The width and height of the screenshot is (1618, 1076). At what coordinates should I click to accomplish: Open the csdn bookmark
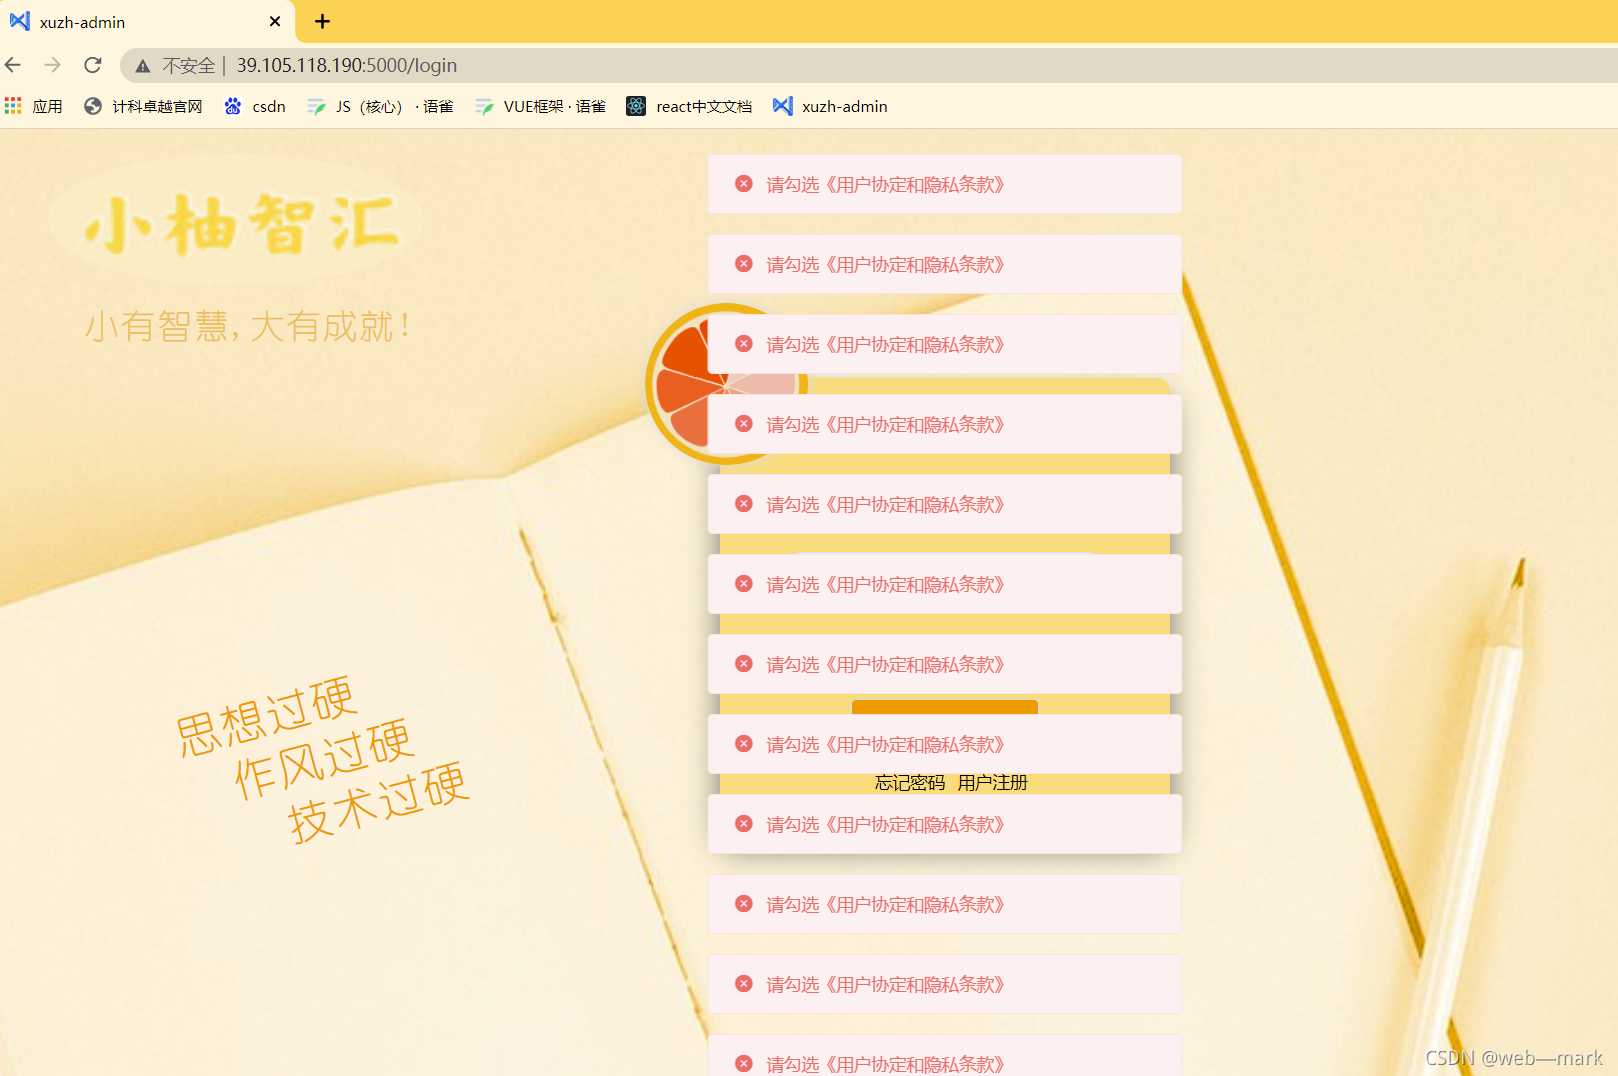pyautogui.click(x=255, y=106)
